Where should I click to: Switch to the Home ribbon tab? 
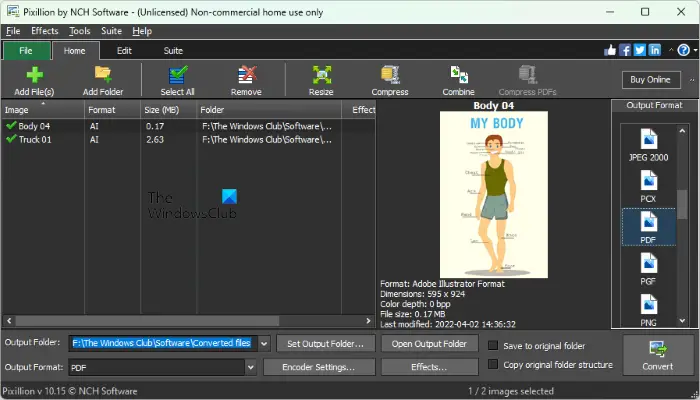click(74, 51)
